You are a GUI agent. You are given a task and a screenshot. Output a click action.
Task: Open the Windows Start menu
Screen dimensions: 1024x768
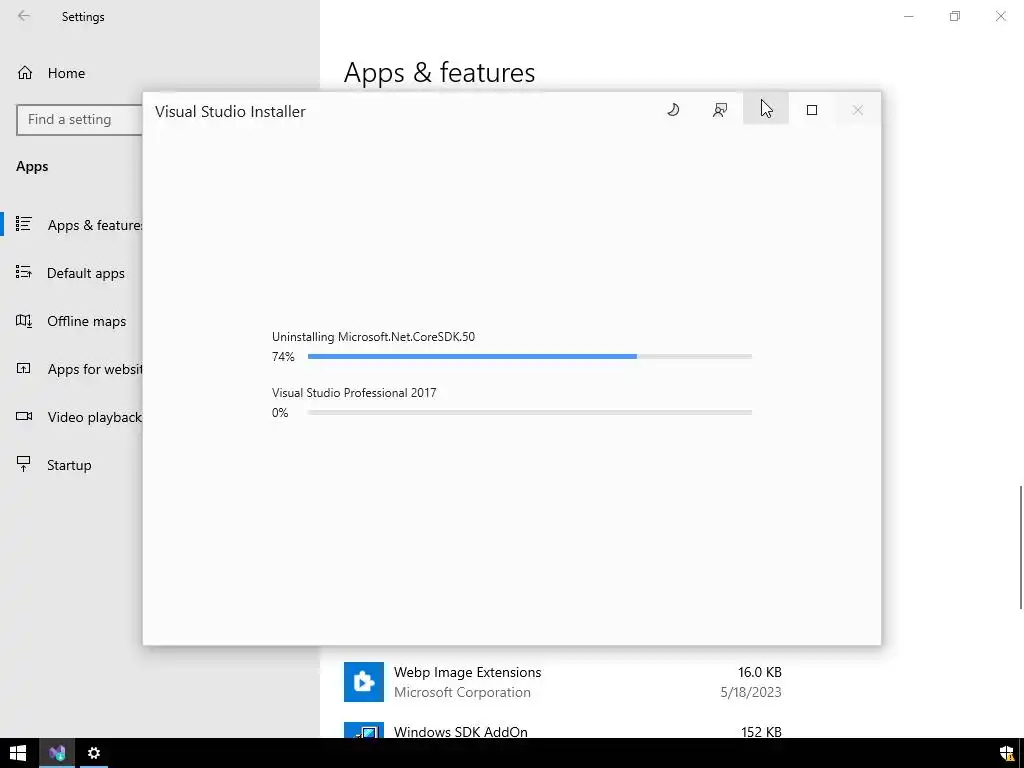click(18, 753)
